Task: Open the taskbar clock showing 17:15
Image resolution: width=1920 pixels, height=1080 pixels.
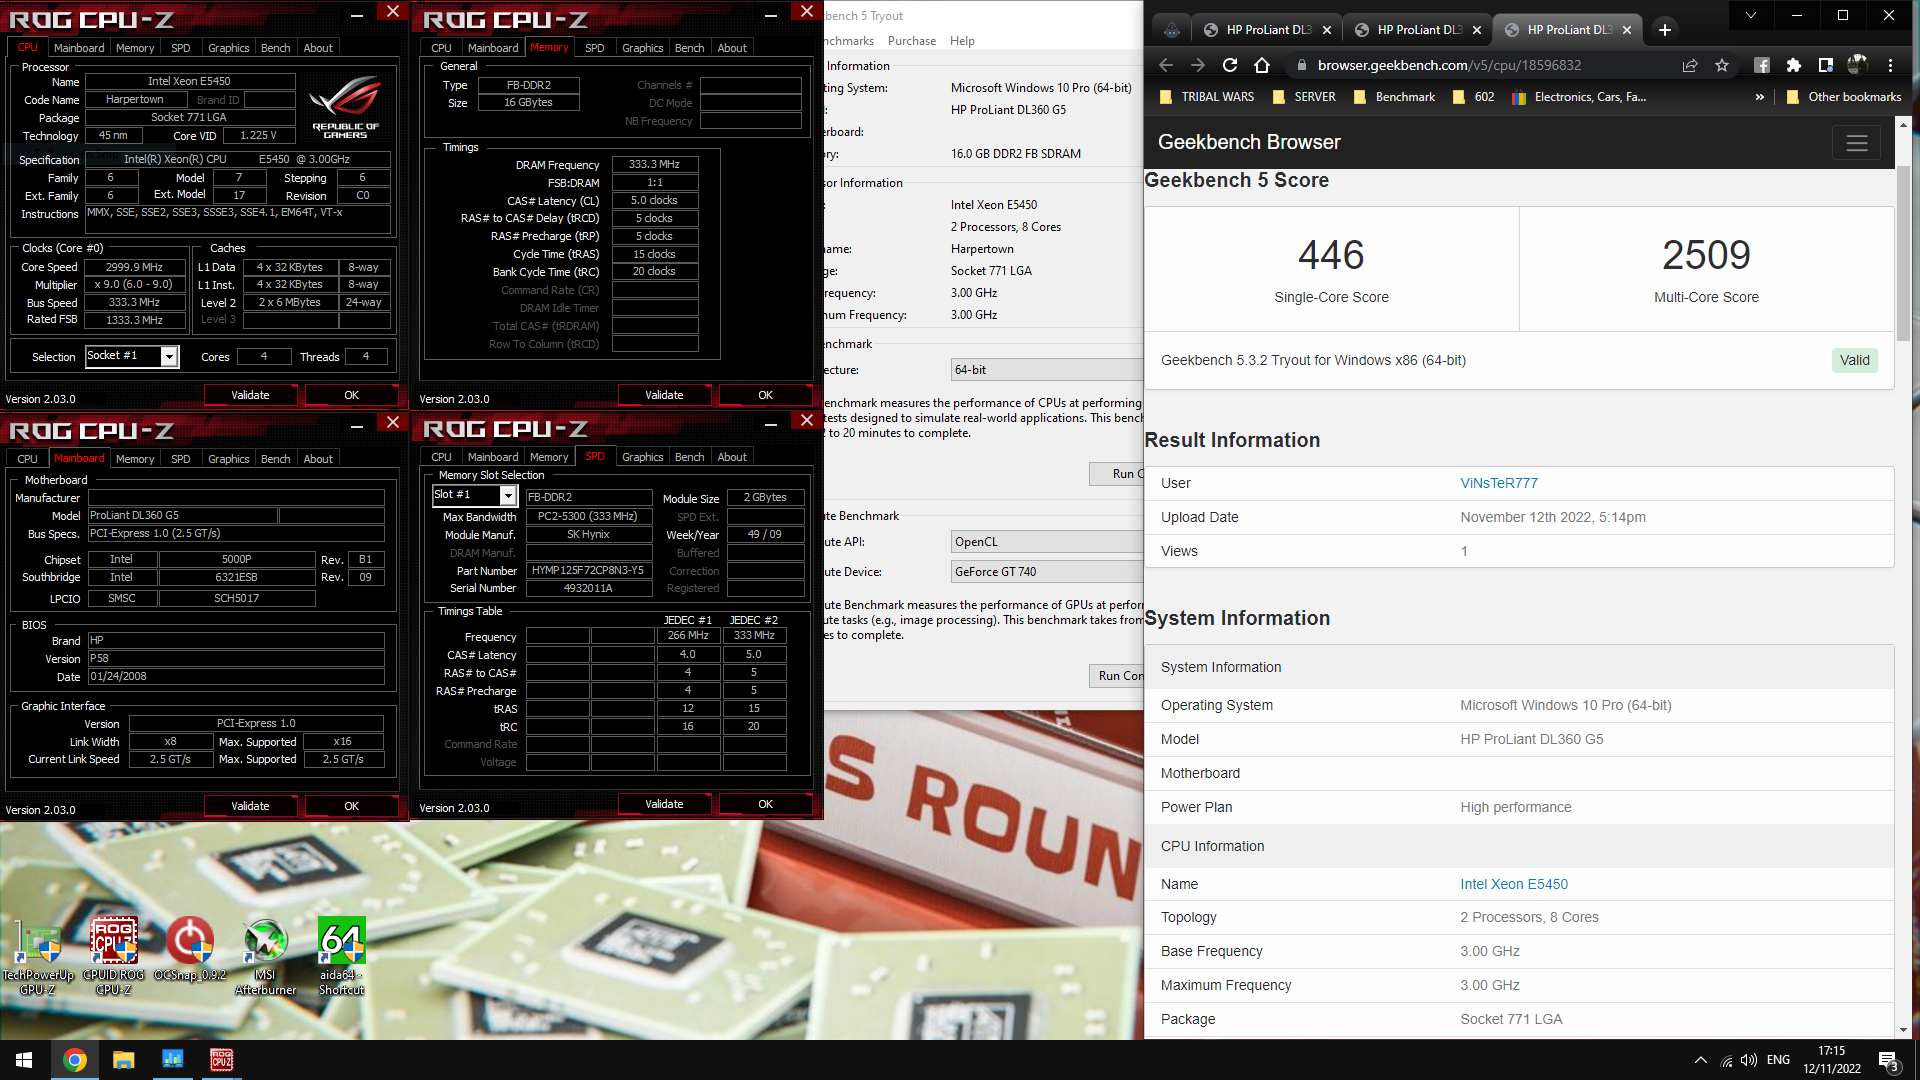Action: pos(1832,1060)
